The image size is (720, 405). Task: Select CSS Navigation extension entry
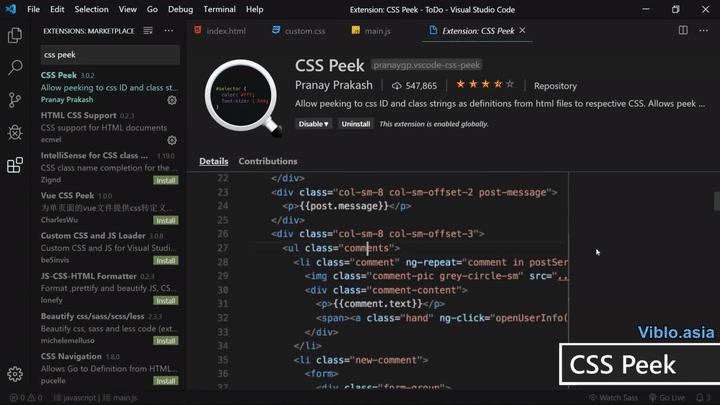coord(109,368)
